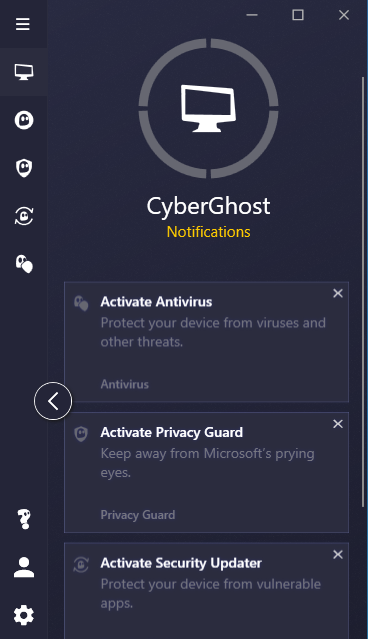
Task: Click the Privacy Guard card's shield icon
Action: coord(81,434)
